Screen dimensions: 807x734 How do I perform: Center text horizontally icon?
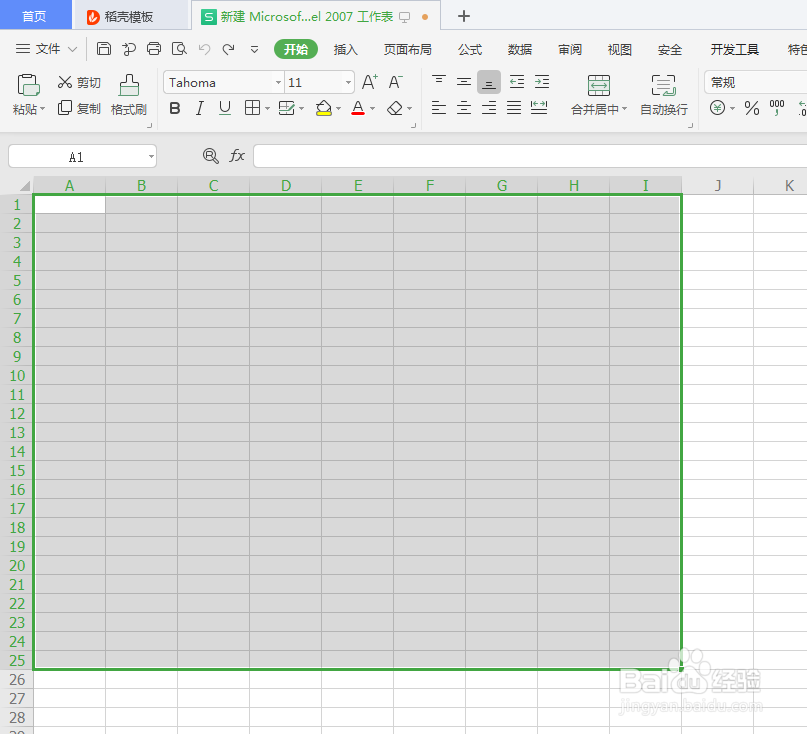[464, 108]
